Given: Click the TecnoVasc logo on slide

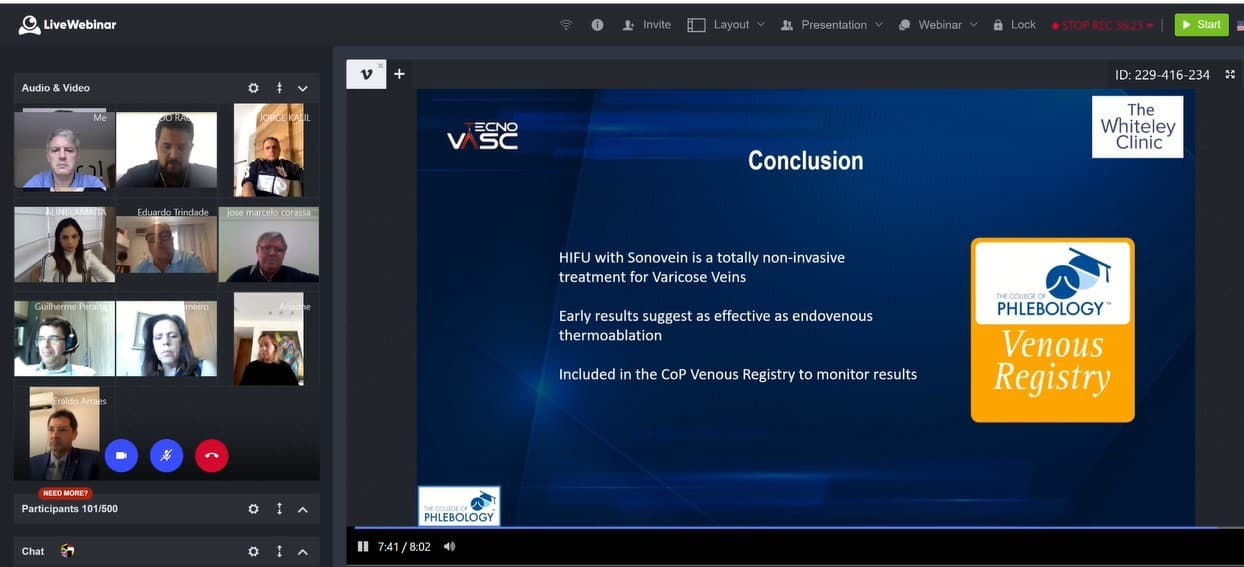Looking at the screenshot, I should [x=482, y=136].
